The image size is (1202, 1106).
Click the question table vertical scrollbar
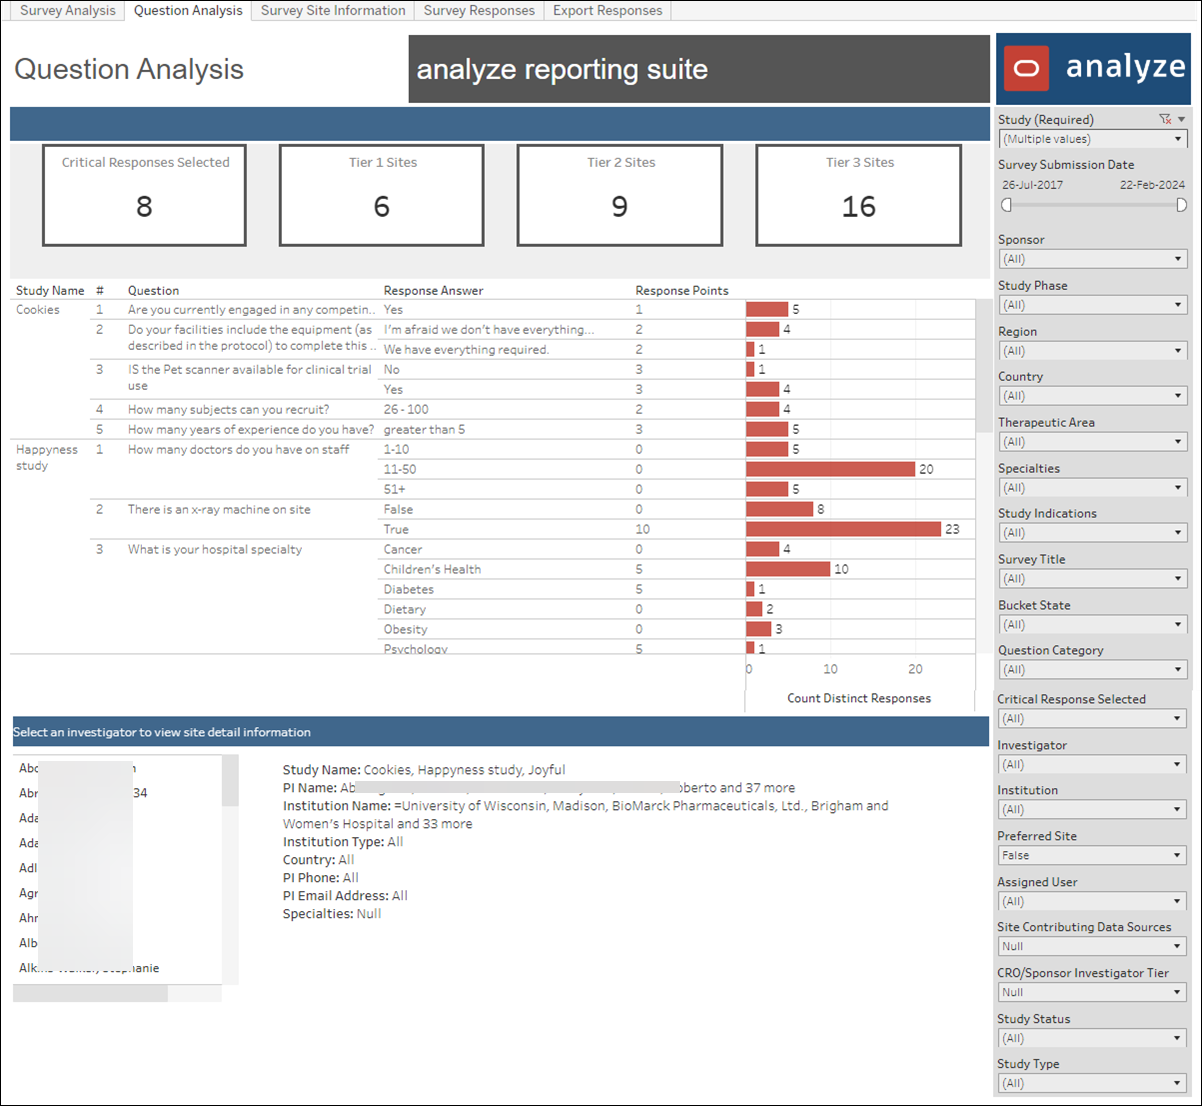coord(983,366)
